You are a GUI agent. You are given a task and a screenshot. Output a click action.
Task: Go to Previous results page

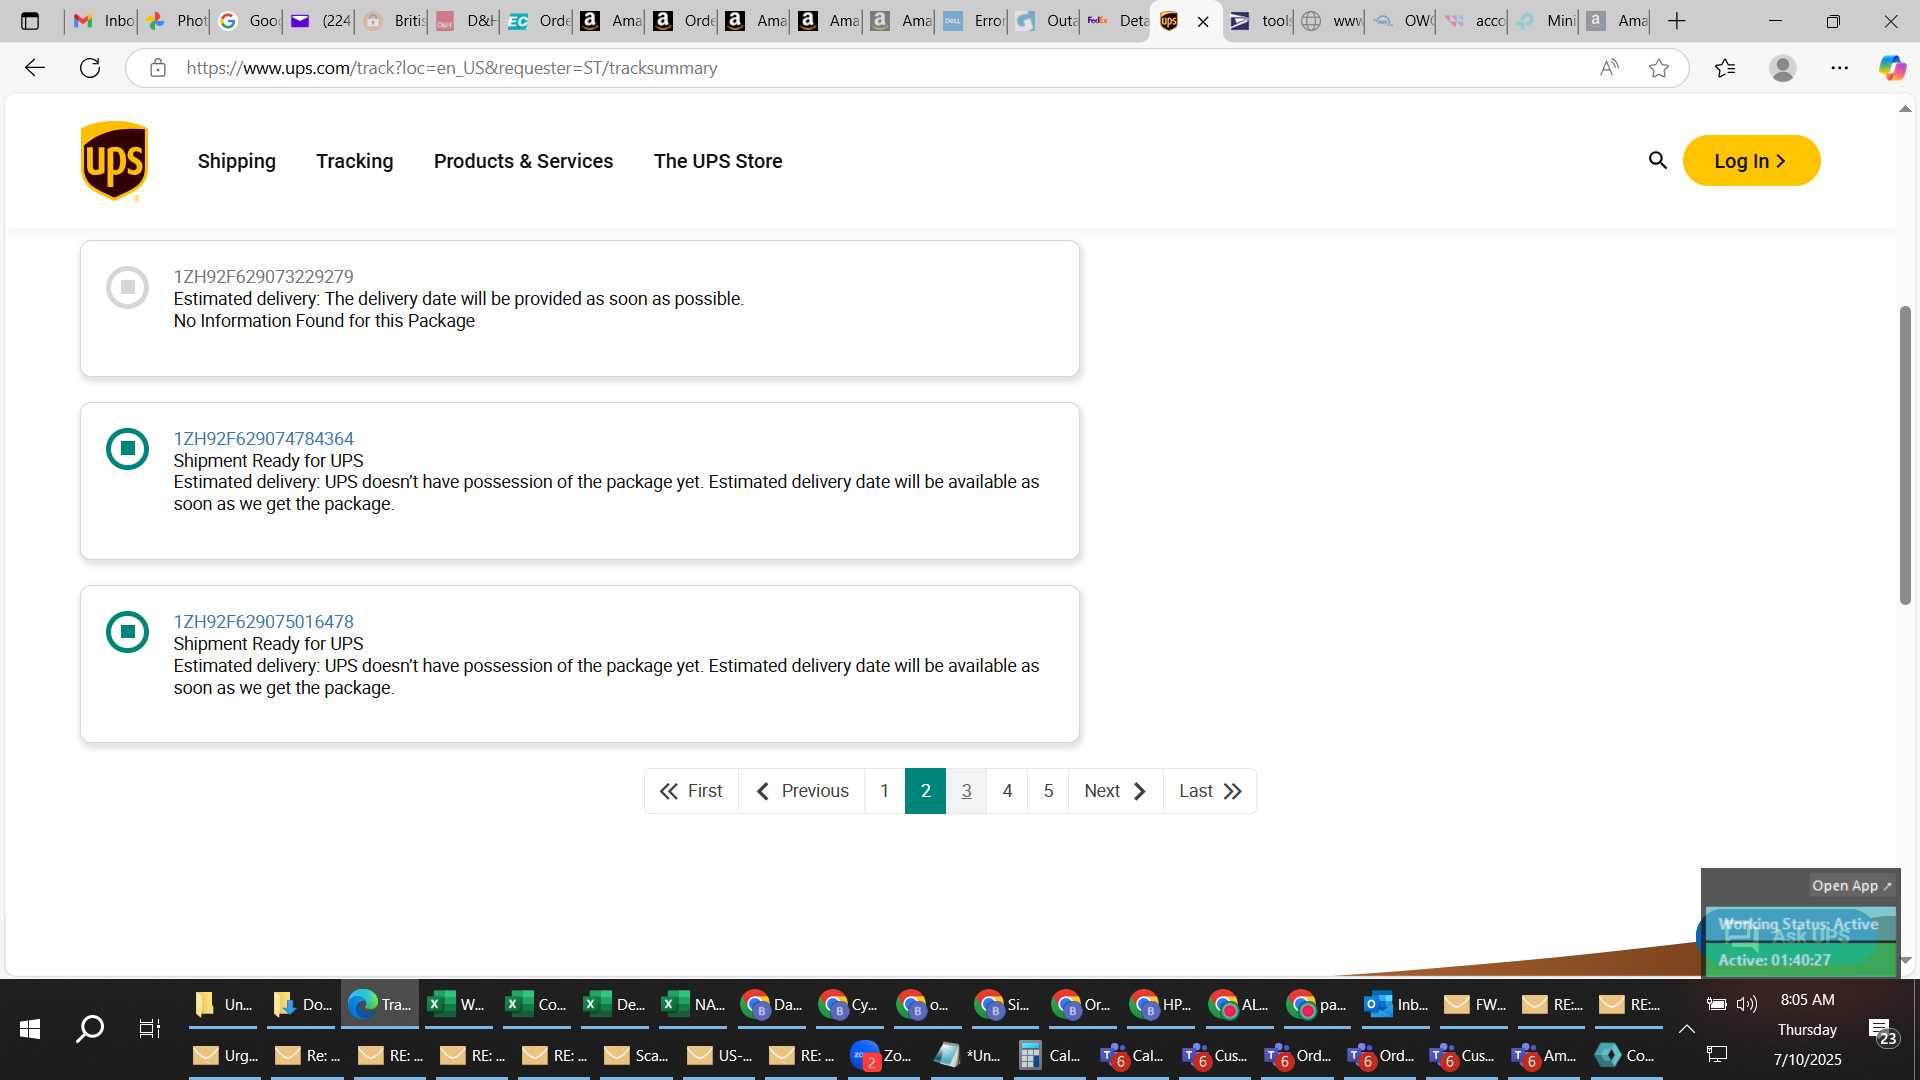click(801, 791)
